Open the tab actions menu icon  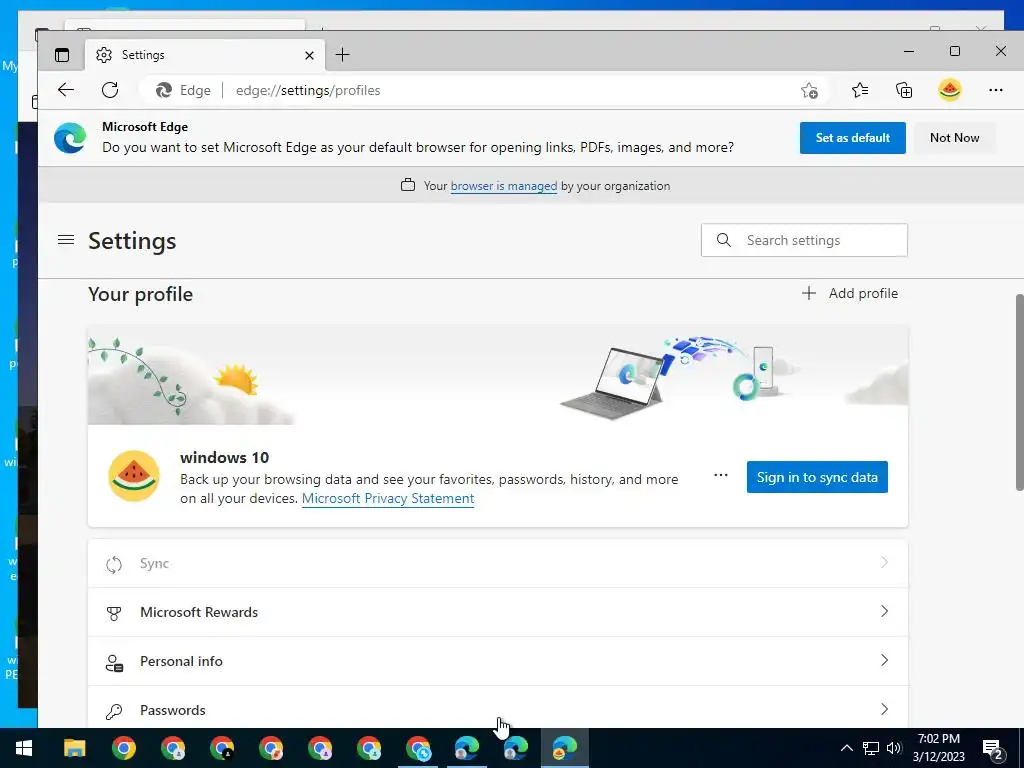(62, 55)
